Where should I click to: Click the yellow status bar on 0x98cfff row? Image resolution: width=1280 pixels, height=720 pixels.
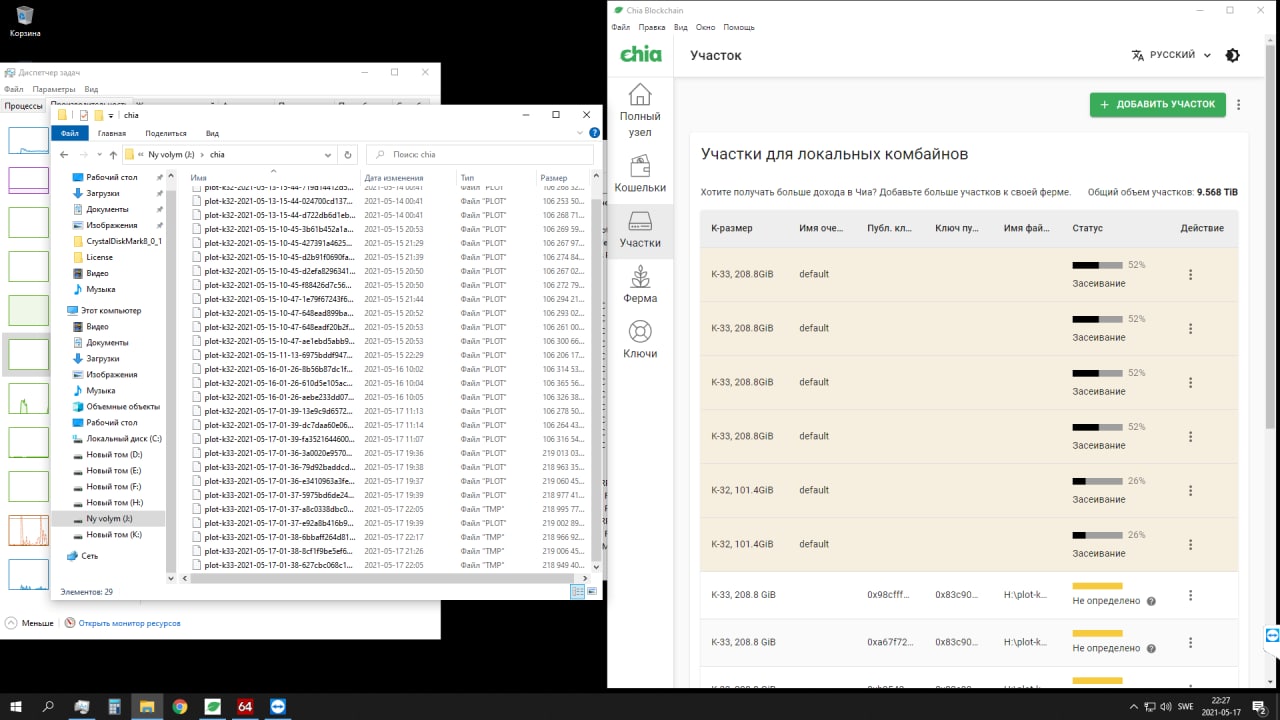coord(1097,586)
